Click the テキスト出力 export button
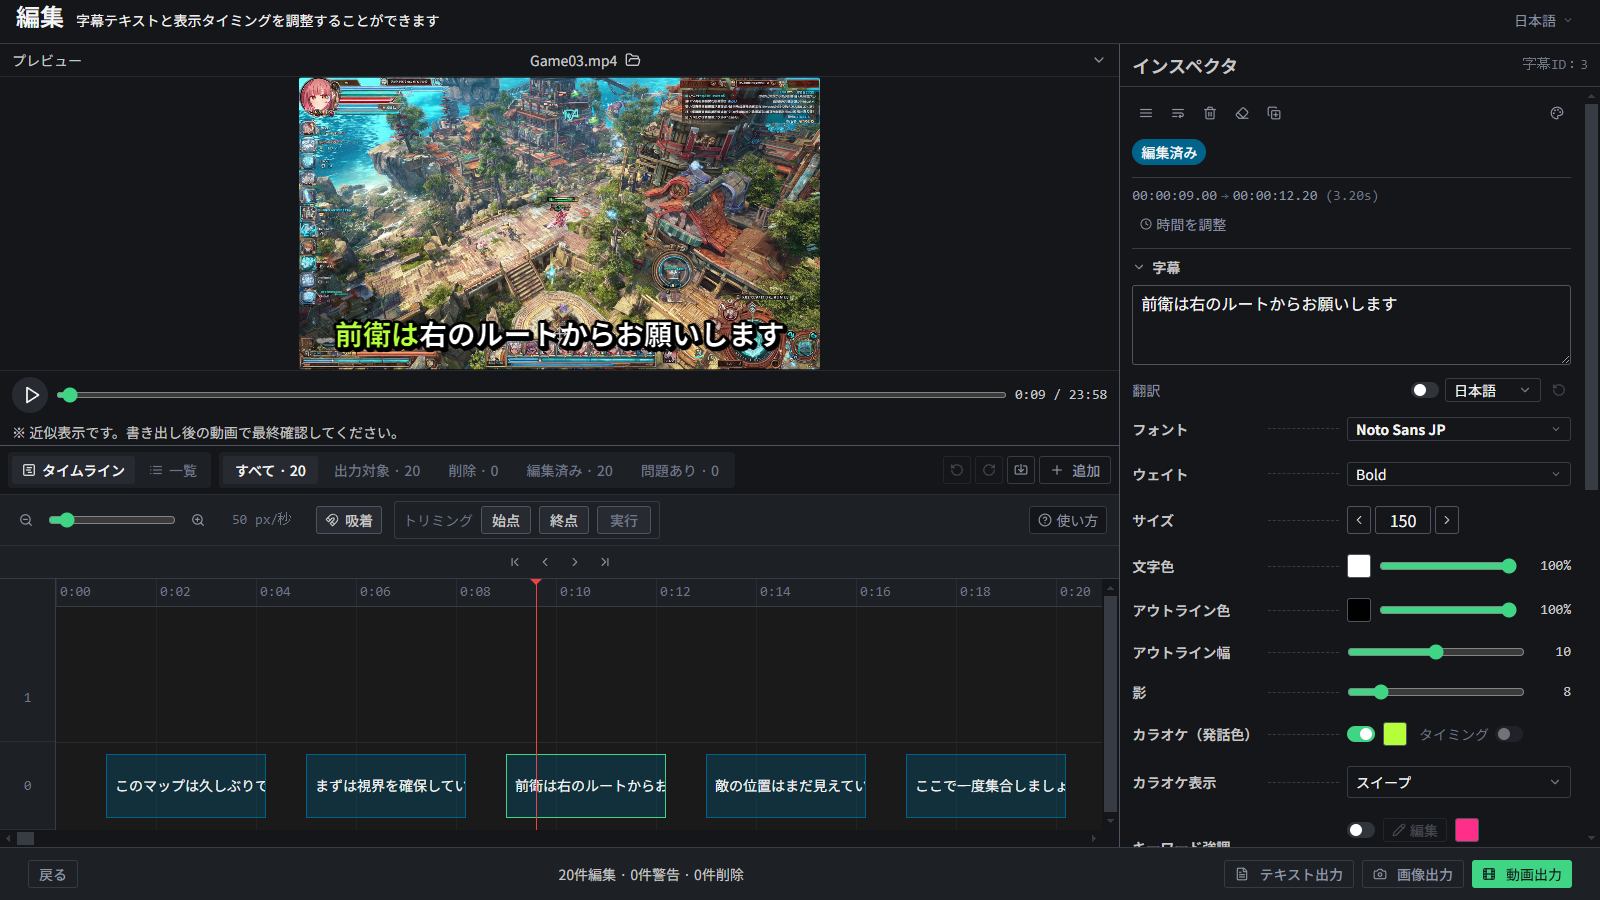The height and width of the screenshot is (900, 1600). point(1289,874)
